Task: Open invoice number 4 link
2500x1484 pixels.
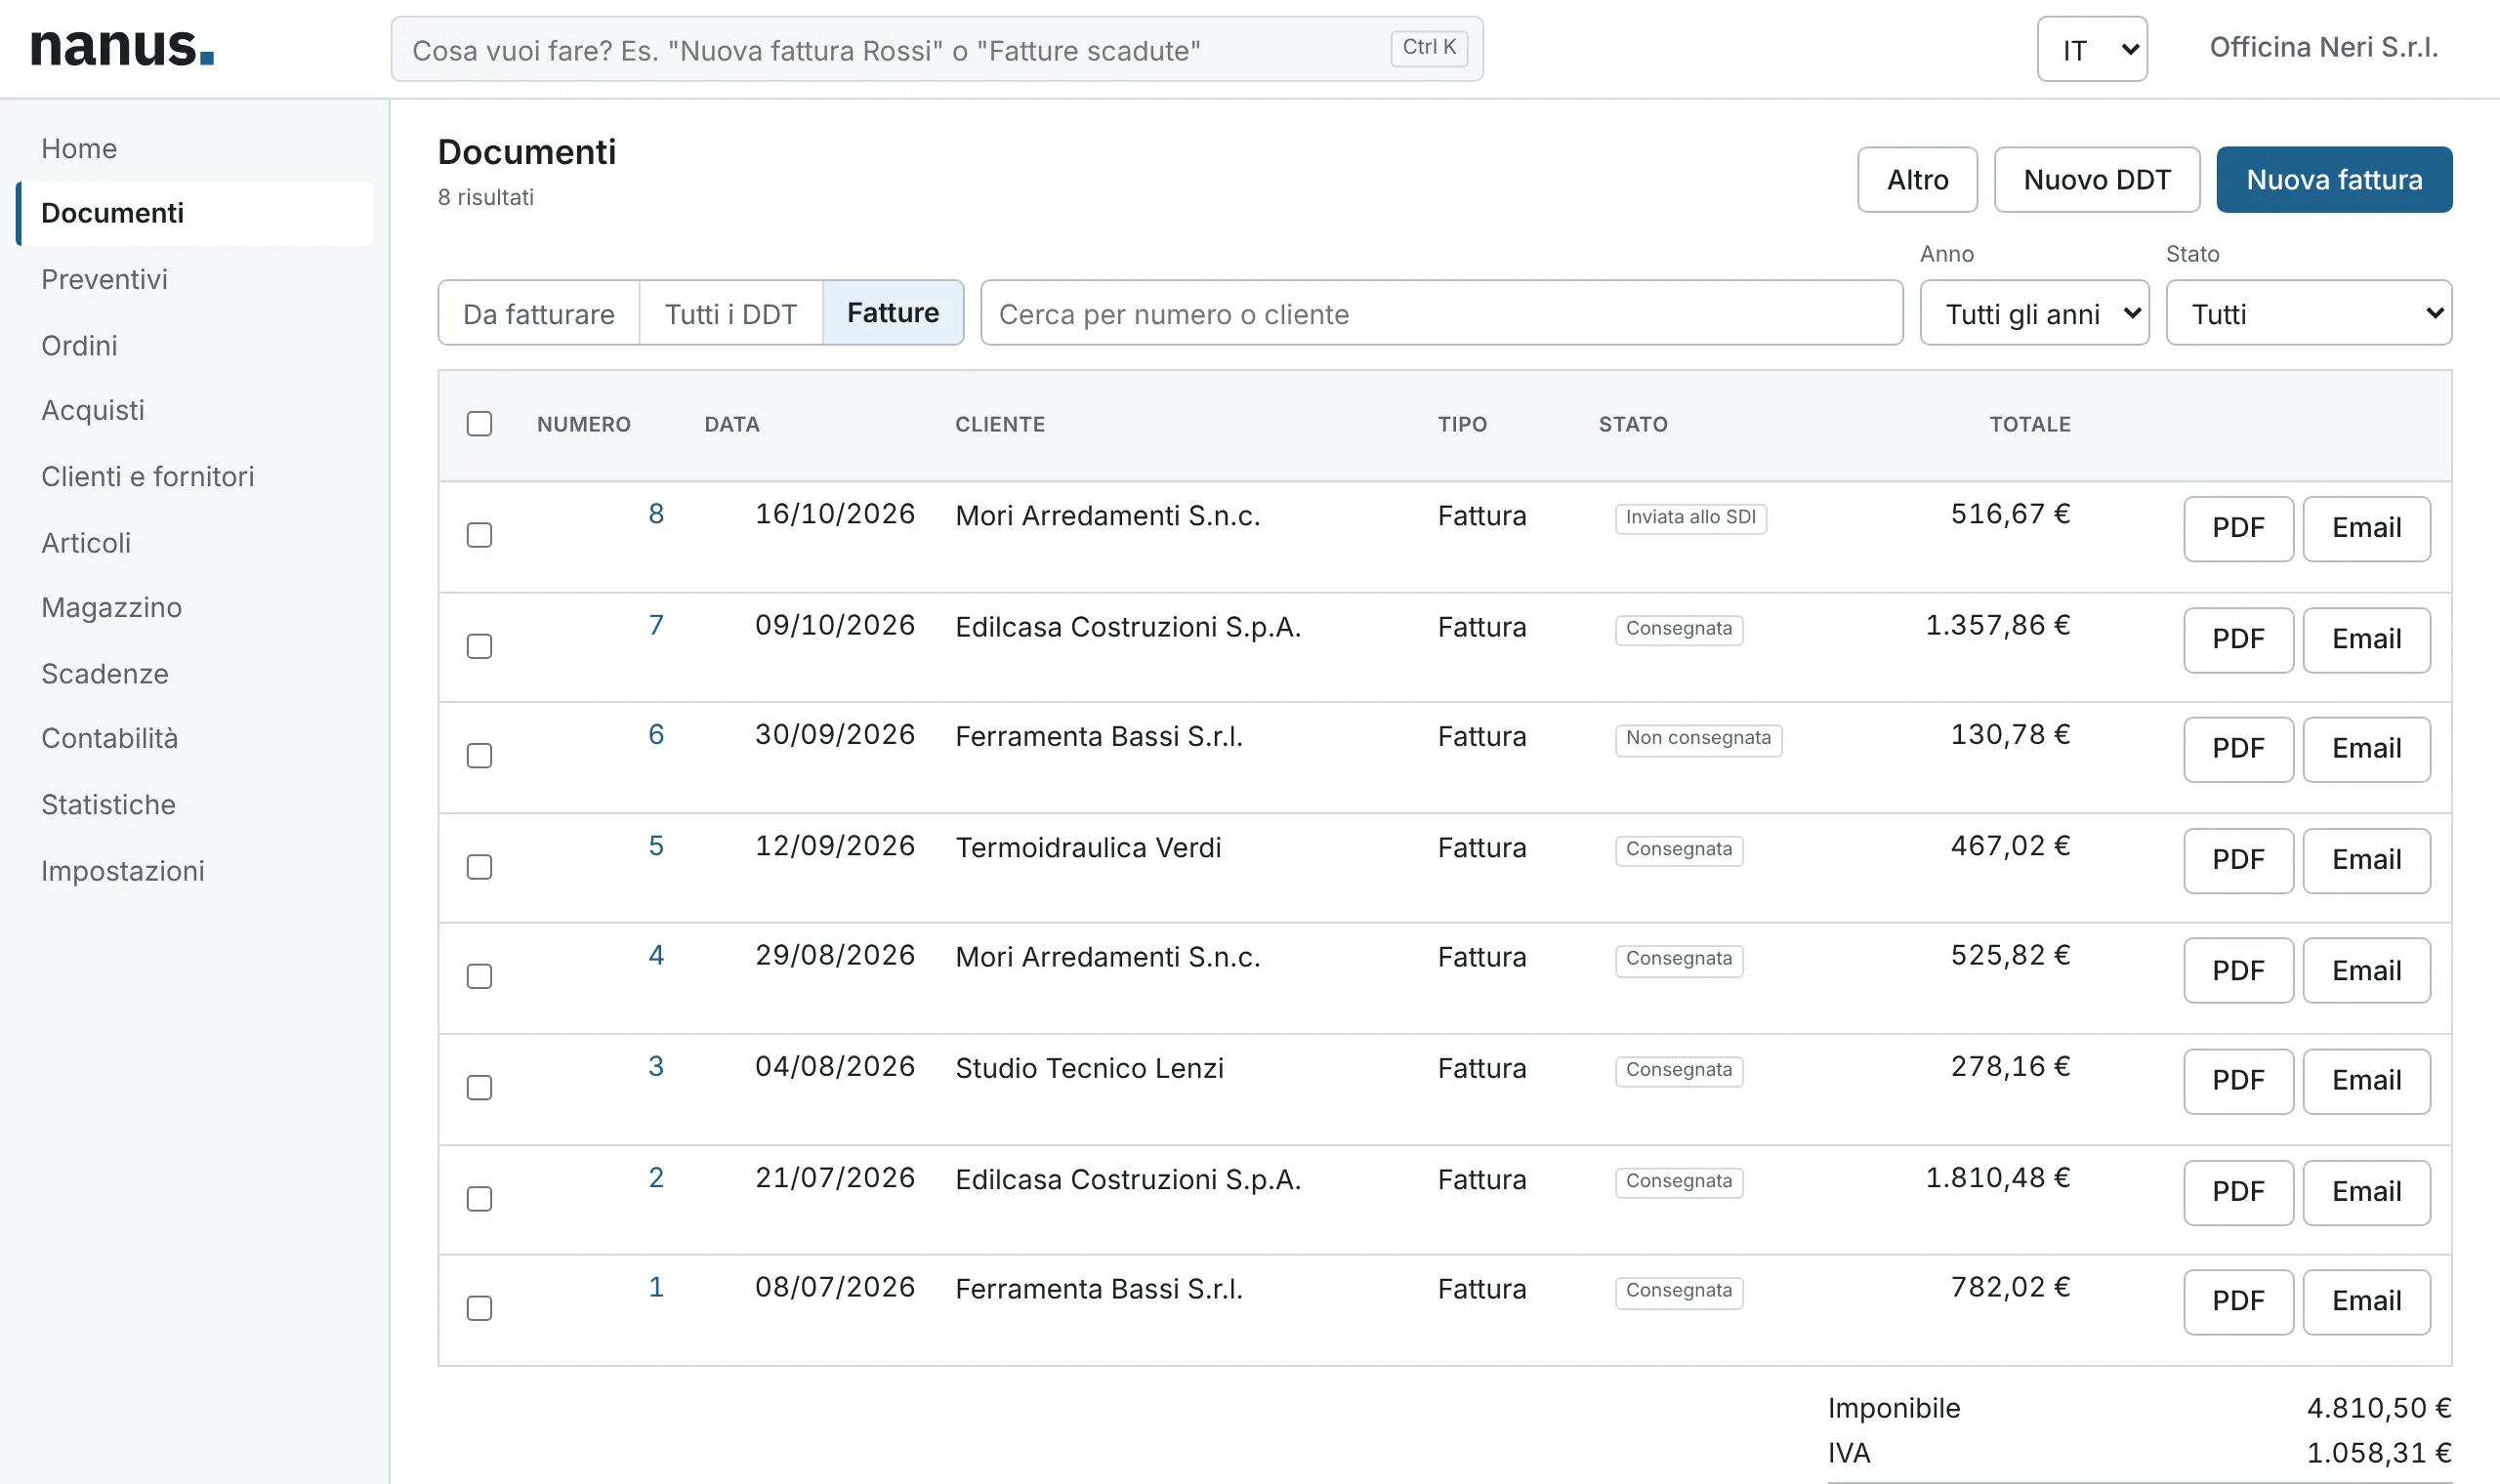Action: (x=656, y=955)
